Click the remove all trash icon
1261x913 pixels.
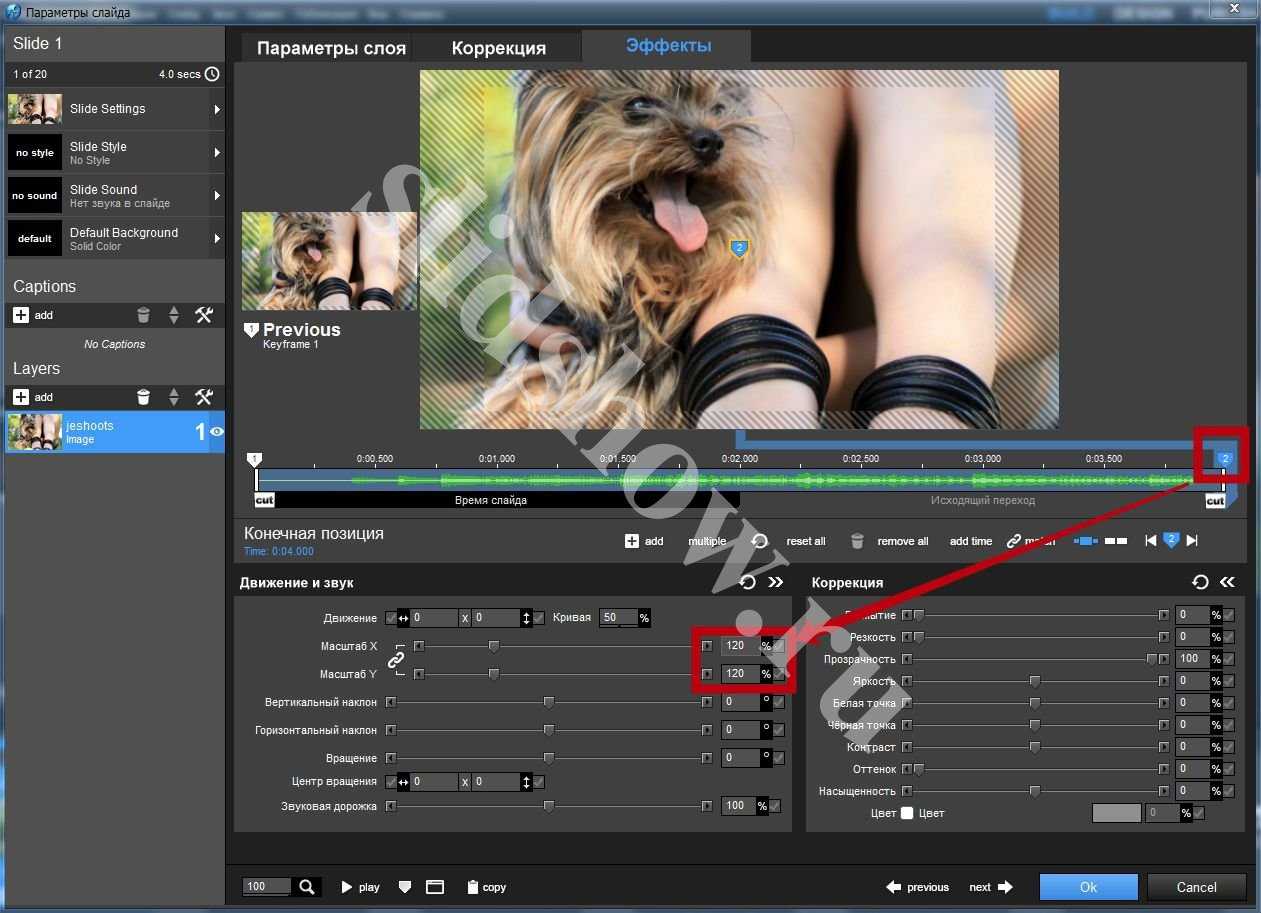(x=857, y=541)
